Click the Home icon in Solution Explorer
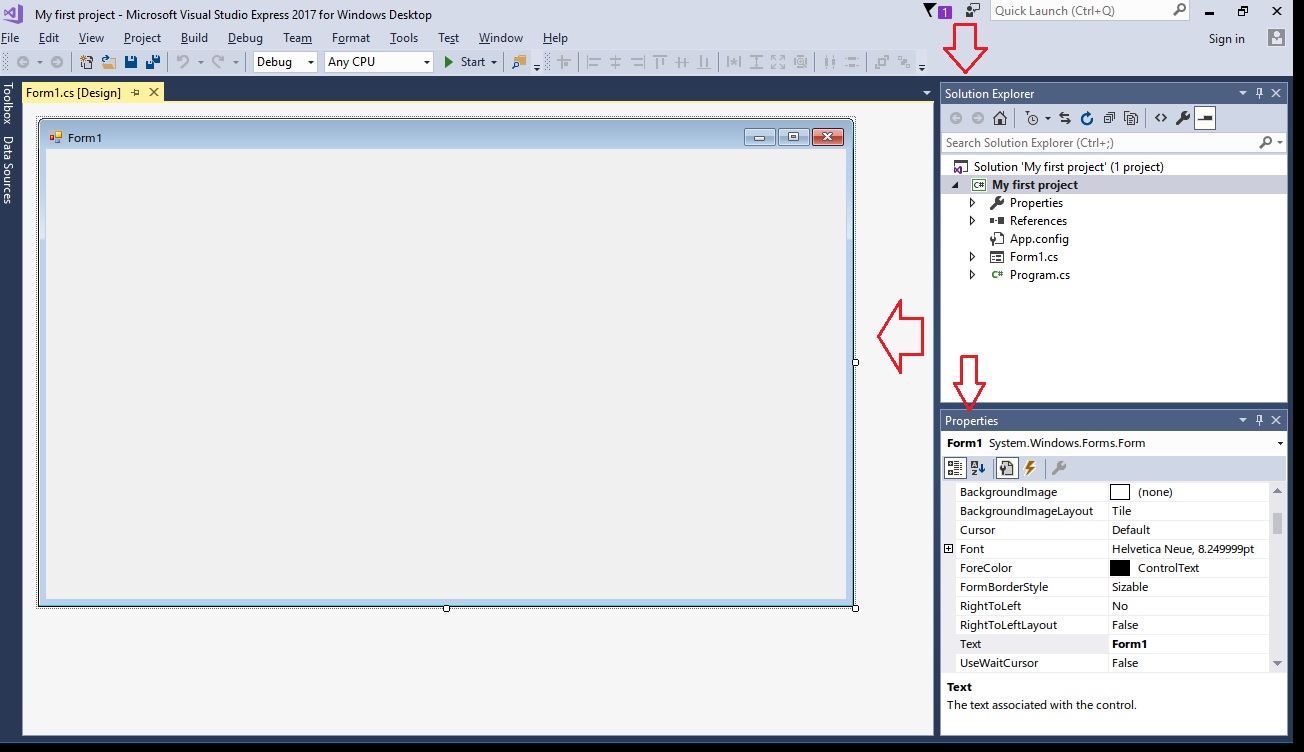 click(x=1000, y=118)
